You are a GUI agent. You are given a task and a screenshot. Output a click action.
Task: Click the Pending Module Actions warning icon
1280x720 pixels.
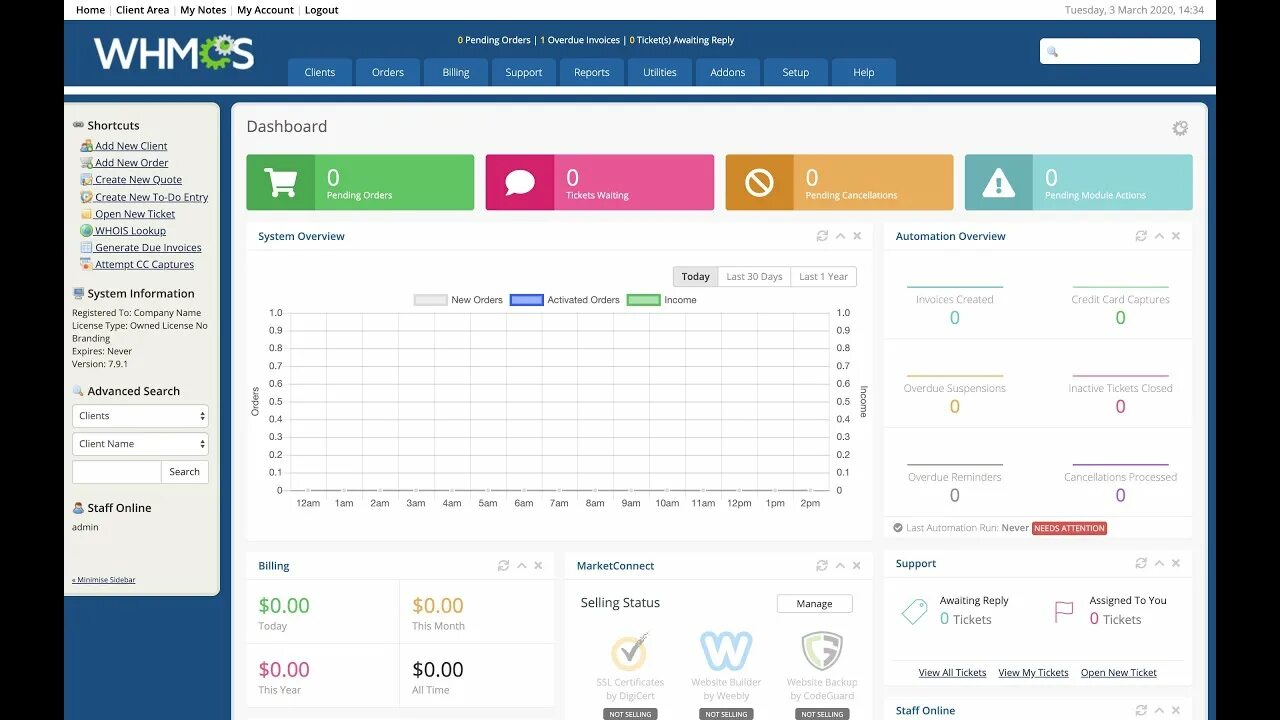[998, 182]
